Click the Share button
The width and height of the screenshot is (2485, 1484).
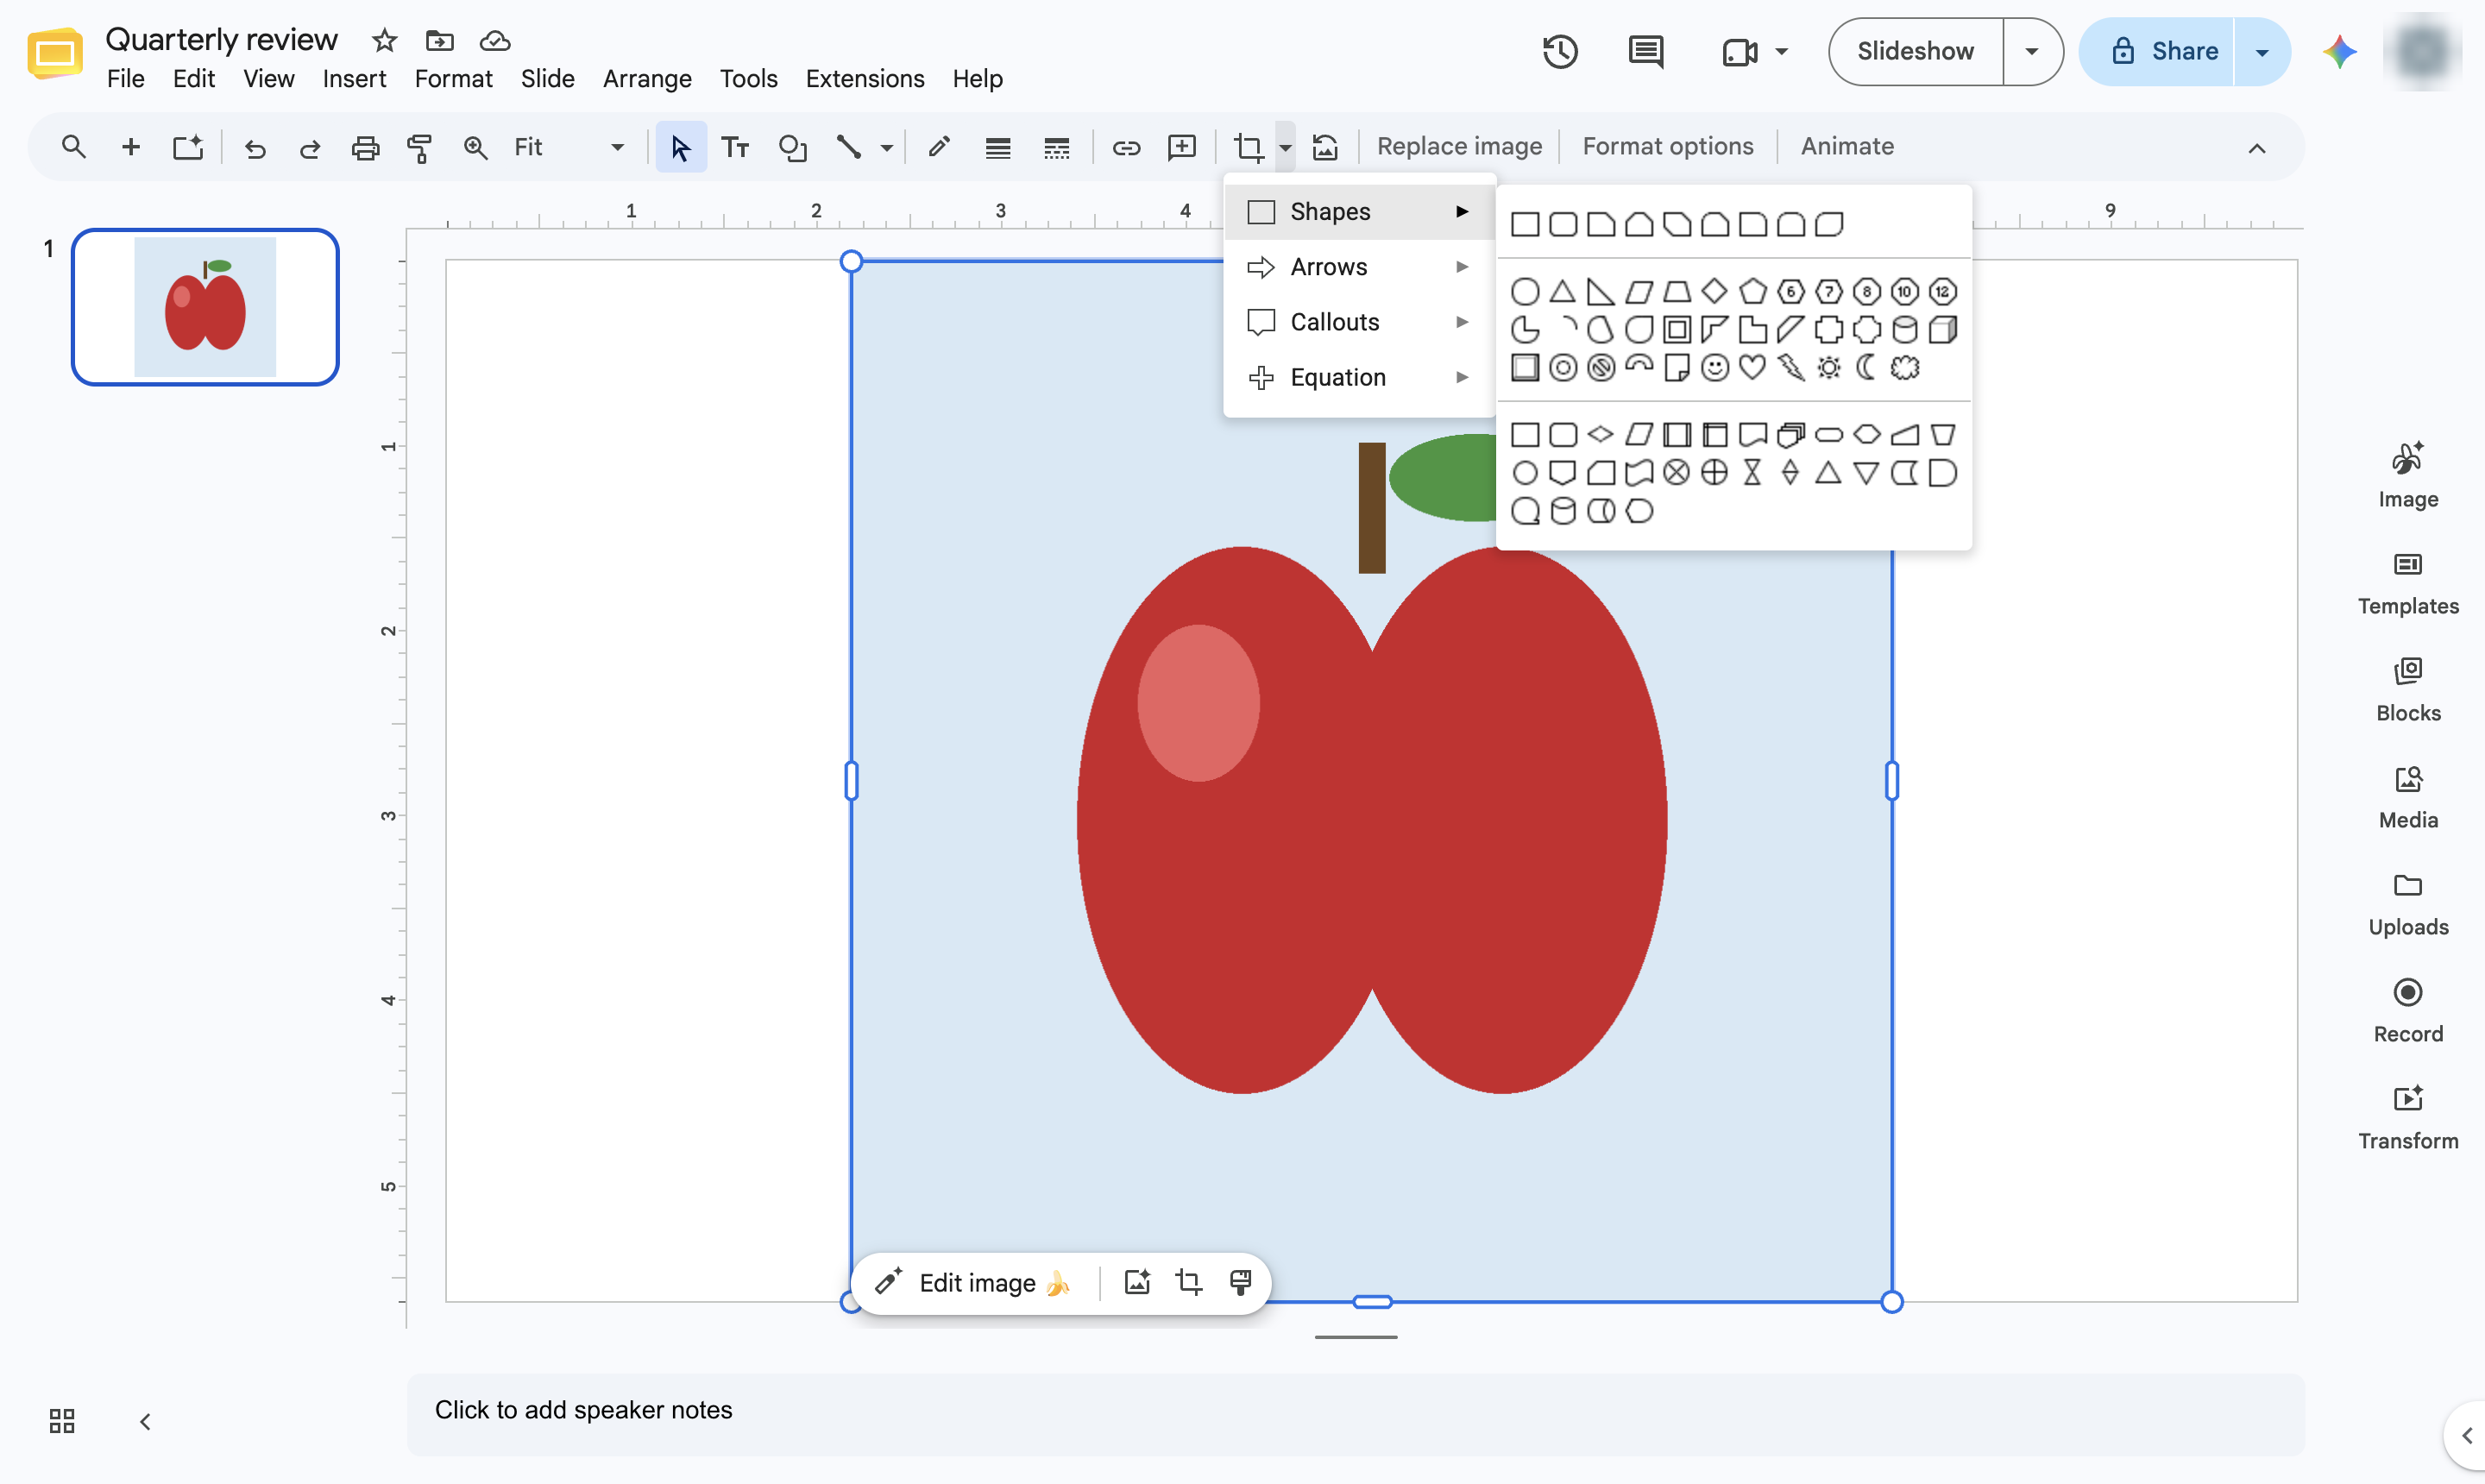click(2157, 51)
